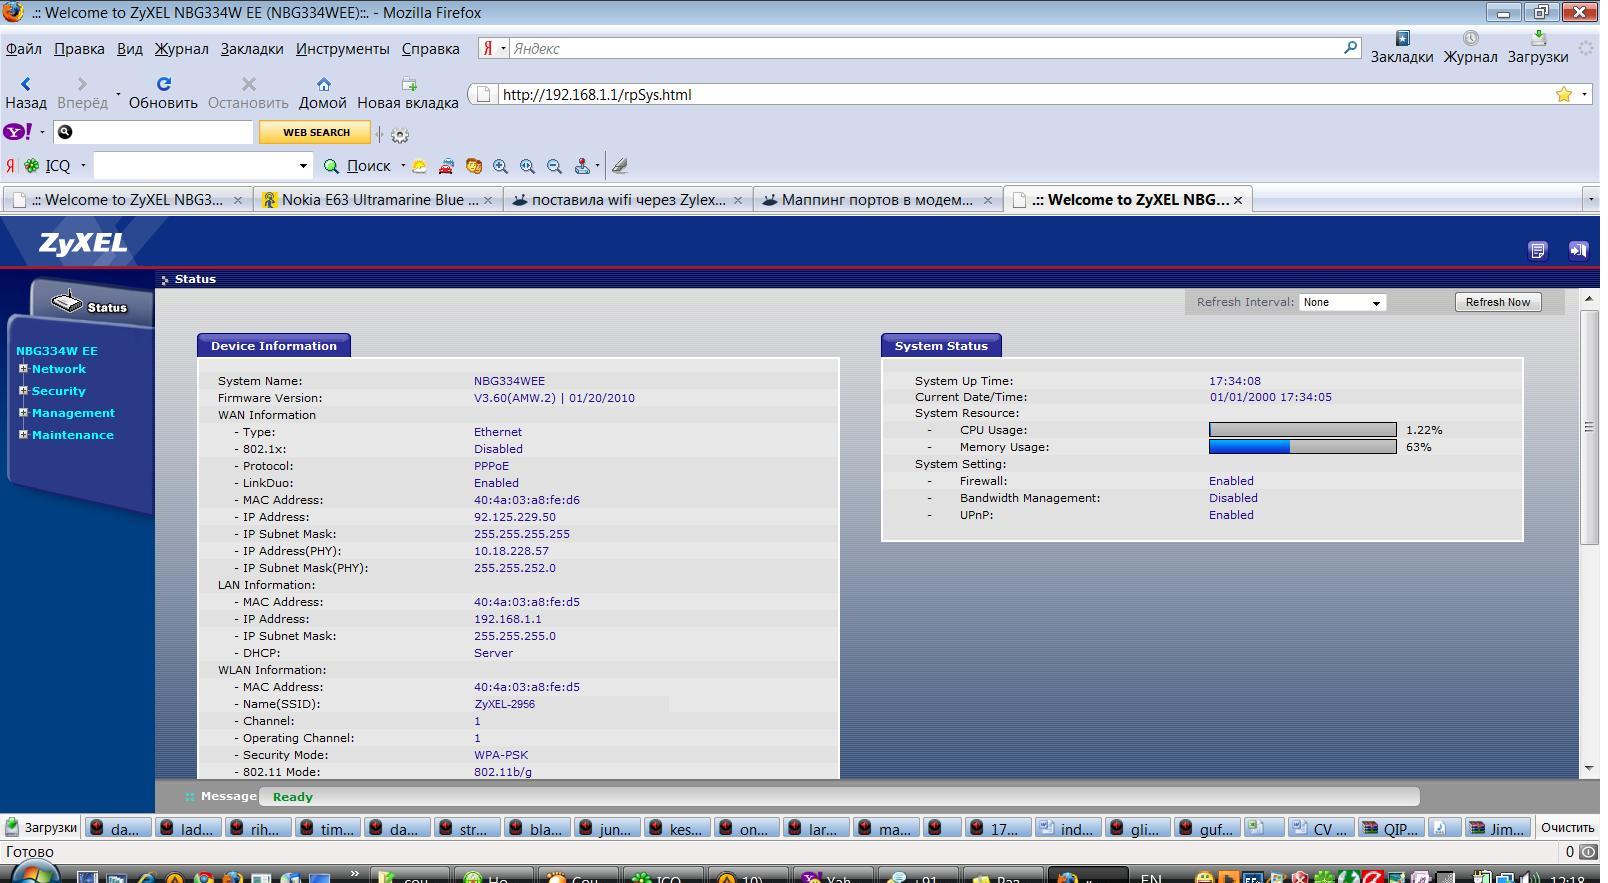Open the Справка menu

[430, 48]
